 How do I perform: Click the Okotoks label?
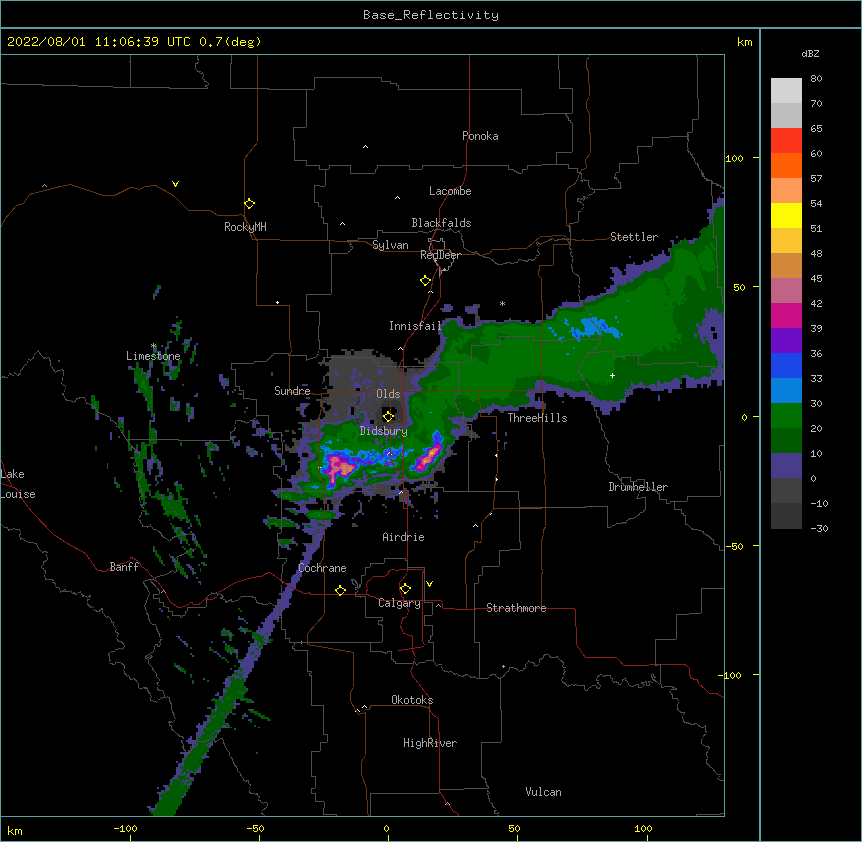[x=412, y=700]
